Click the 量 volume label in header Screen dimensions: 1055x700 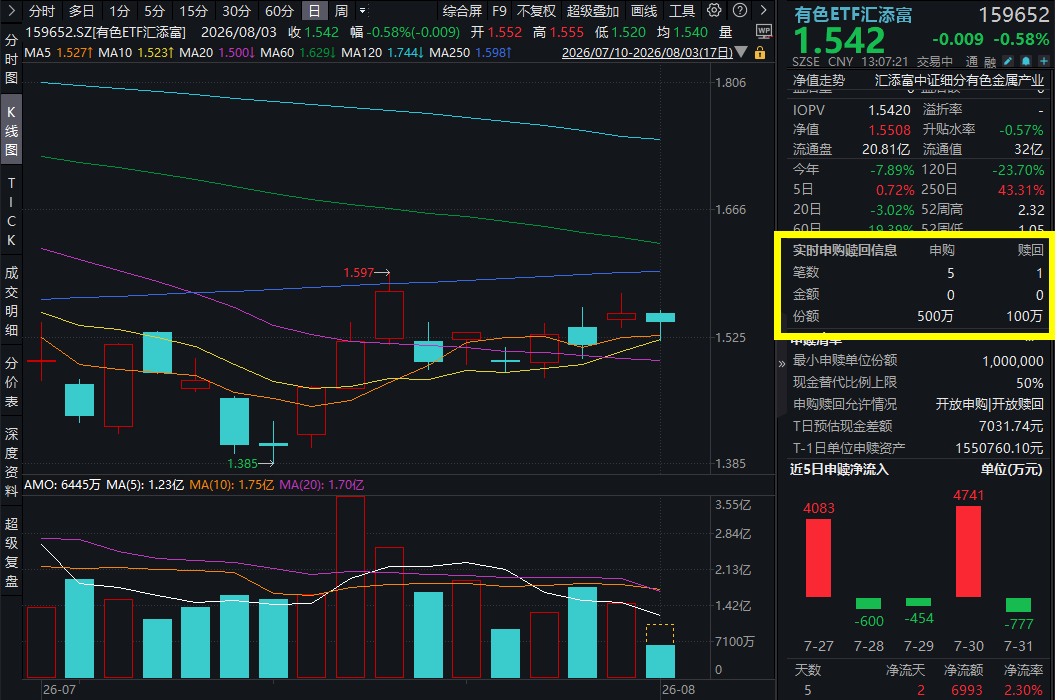(725, 32)
